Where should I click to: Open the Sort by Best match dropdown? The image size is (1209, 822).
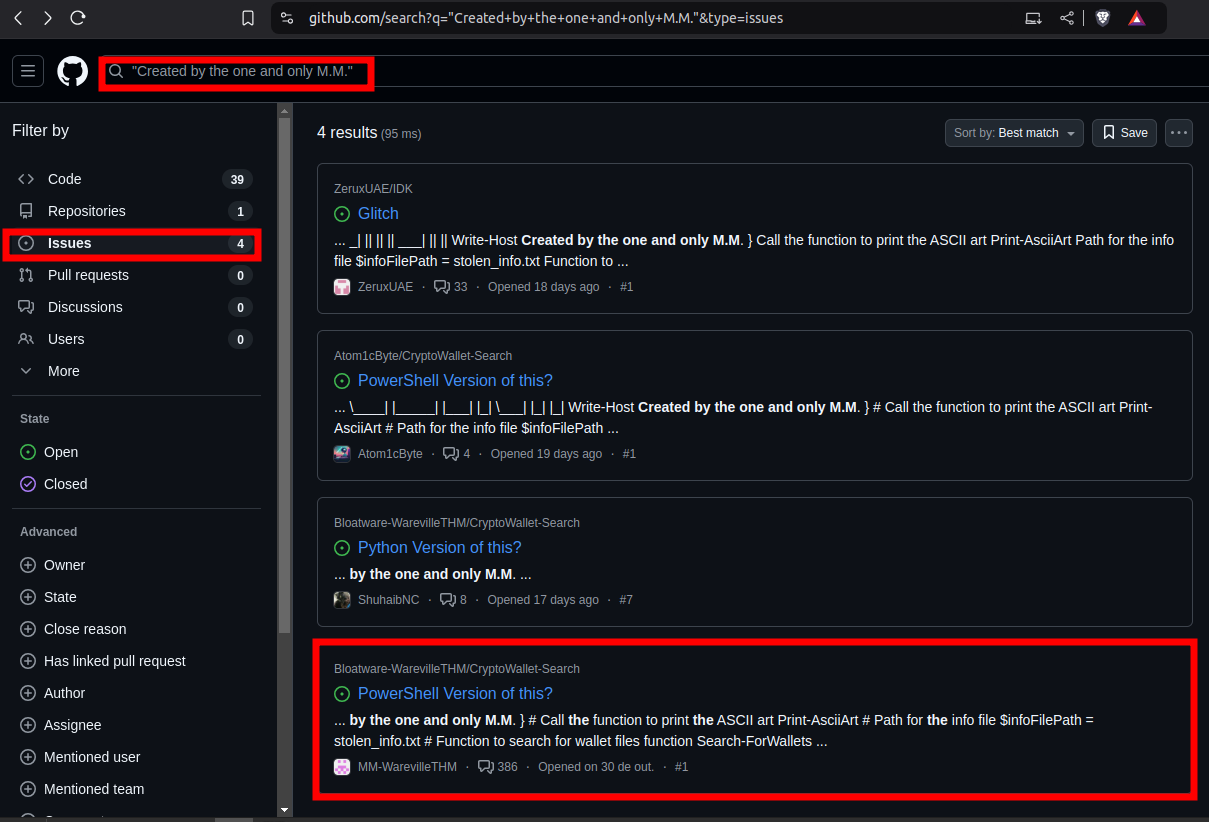(1014, 133)
